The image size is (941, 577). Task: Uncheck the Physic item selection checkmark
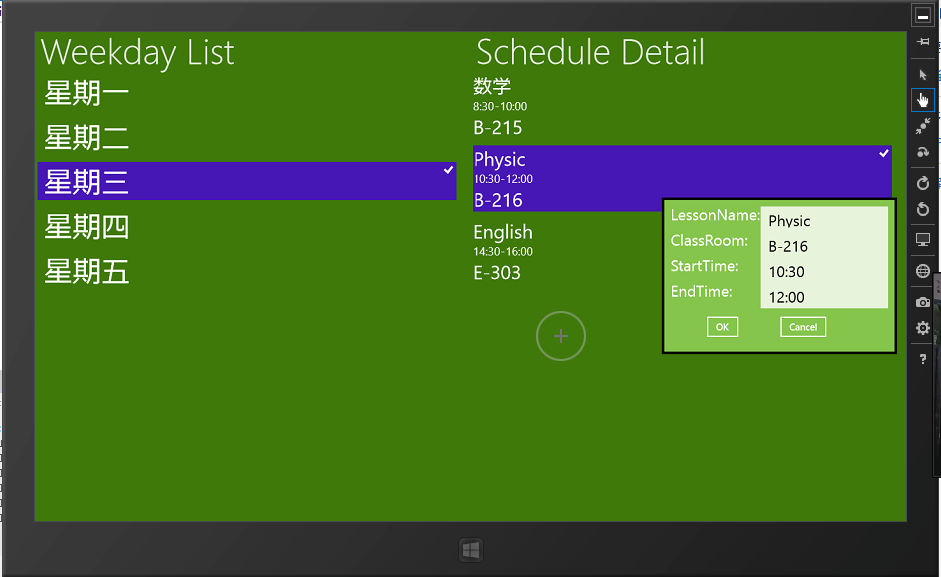pos(884,153)
